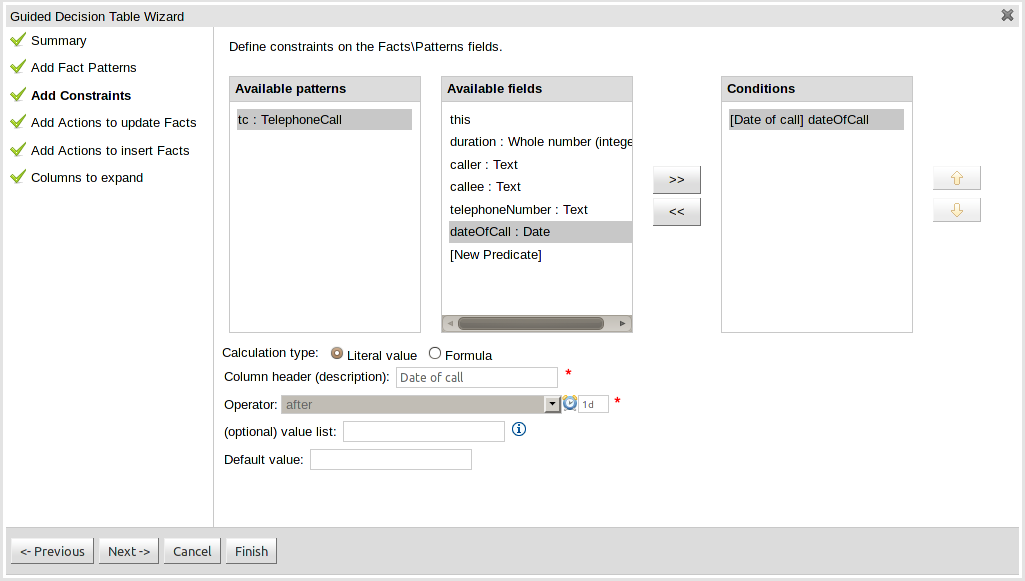Viewport: 1025px width, 581px height.
Task: Click the Finish button
Action: coord(251,551)
